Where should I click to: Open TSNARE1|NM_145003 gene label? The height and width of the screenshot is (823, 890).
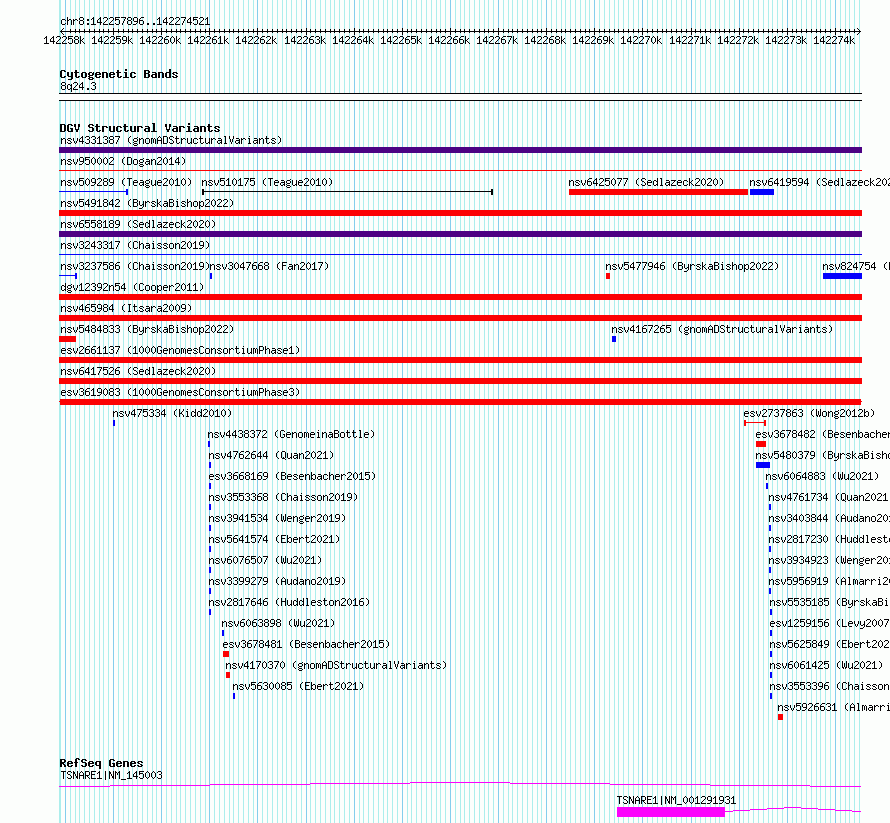click(x=111, y=775)
